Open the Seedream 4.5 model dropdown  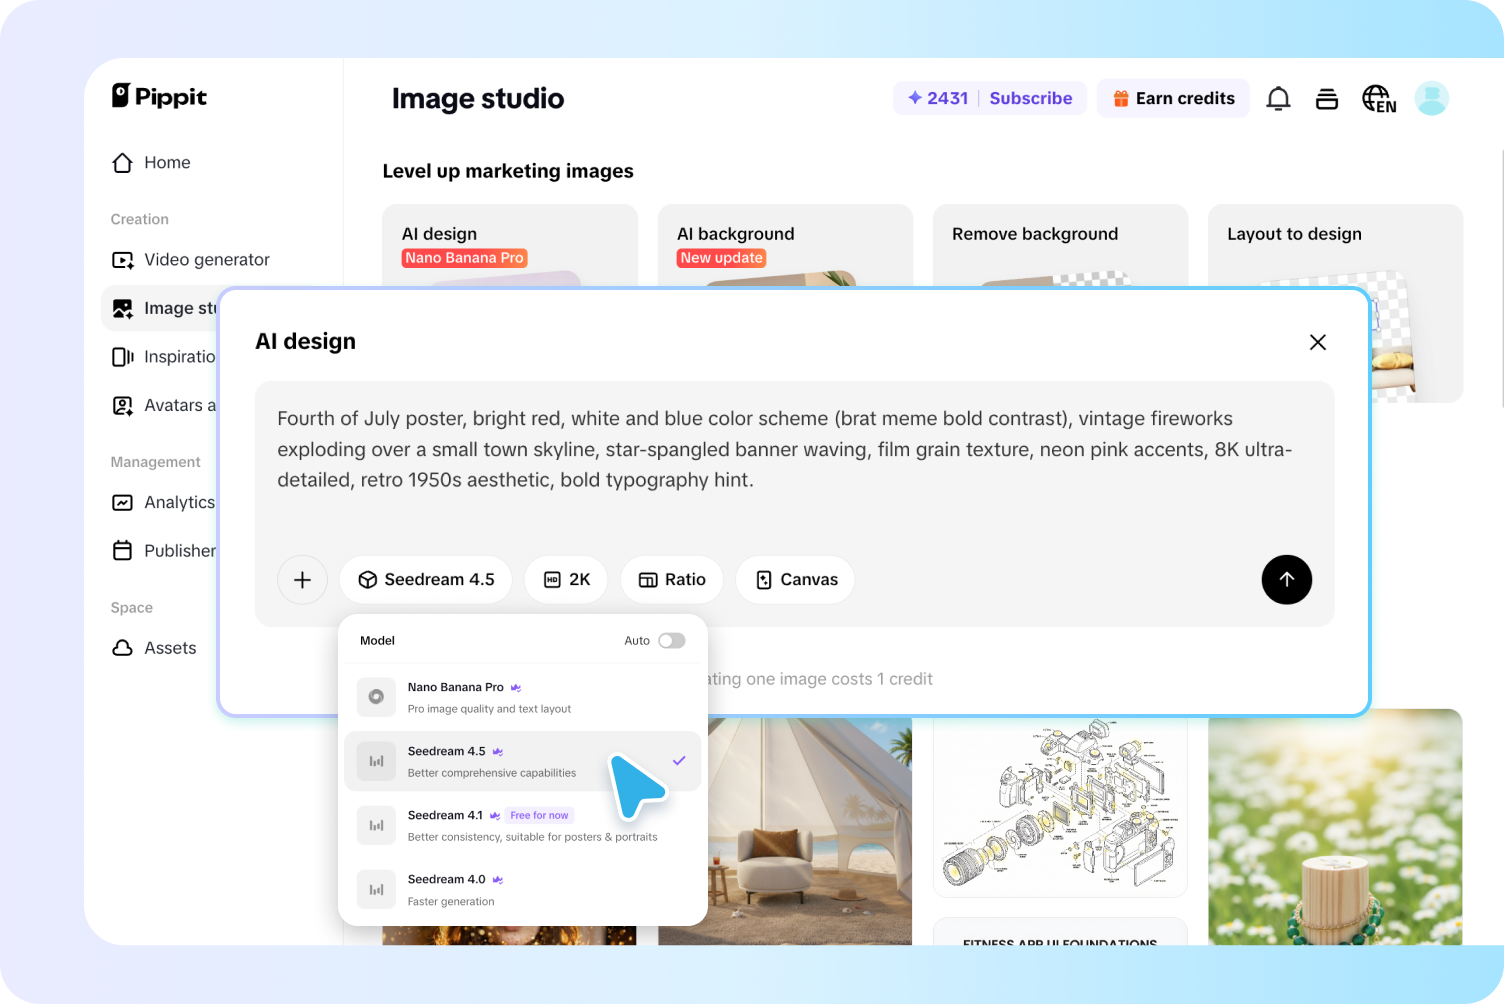pos(426,580)
